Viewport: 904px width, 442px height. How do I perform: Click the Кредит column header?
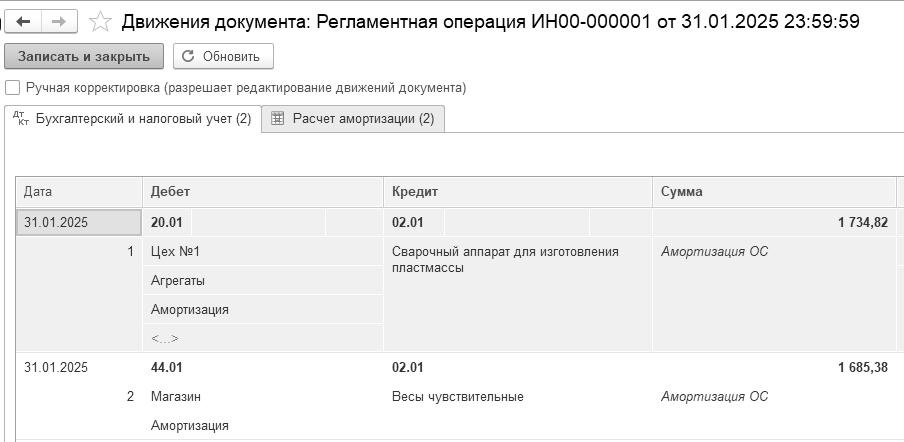point(518,192)
